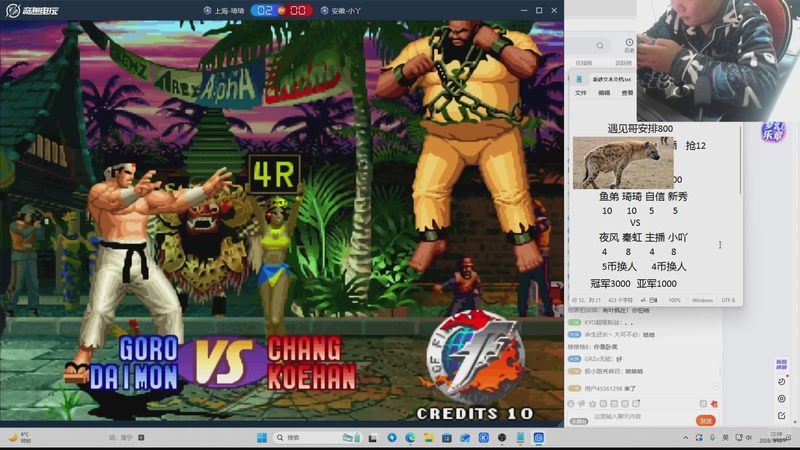Open the blue K app in taskbar
The width and height of the screenshot is (800, 450).
(x=484, y=438)
